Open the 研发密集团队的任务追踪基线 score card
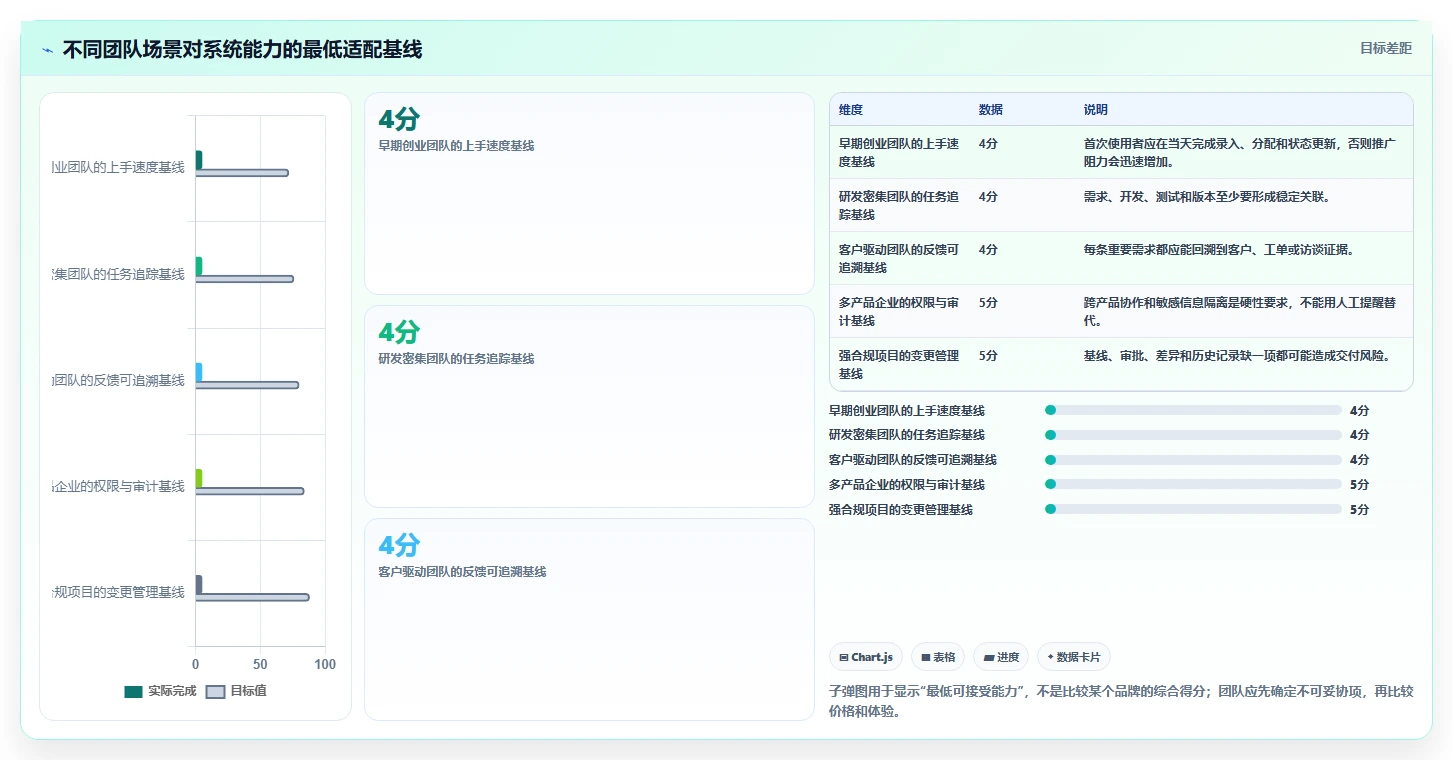The height and width of the screenshot is (760, 1453). pyautogui.click(x=589, y=407)
